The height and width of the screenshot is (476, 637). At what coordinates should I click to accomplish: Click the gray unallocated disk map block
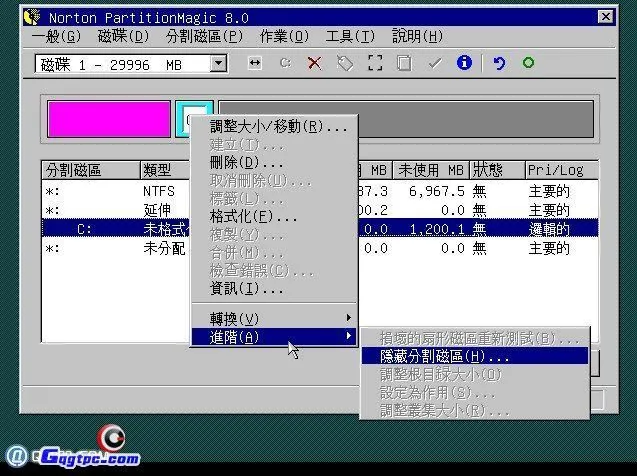[475, 119]
